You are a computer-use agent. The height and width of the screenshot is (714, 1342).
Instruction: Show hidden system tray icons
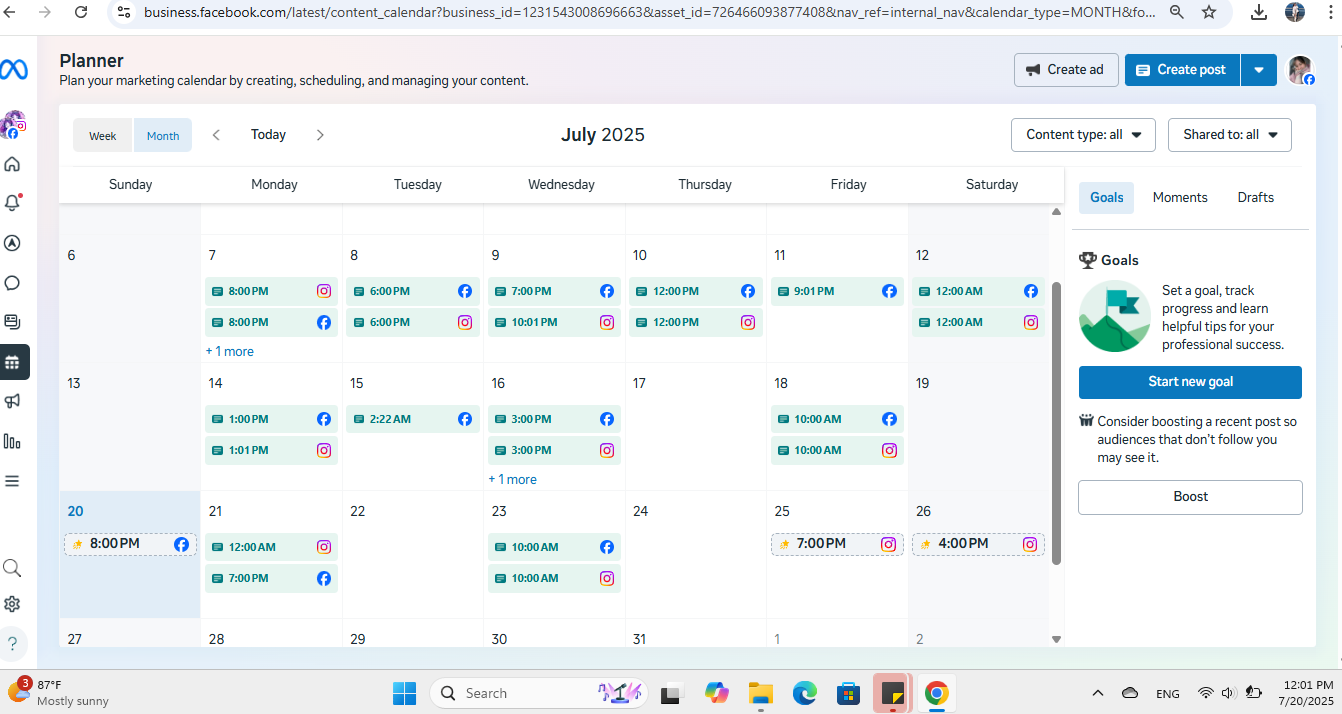tap(1098, 693)
